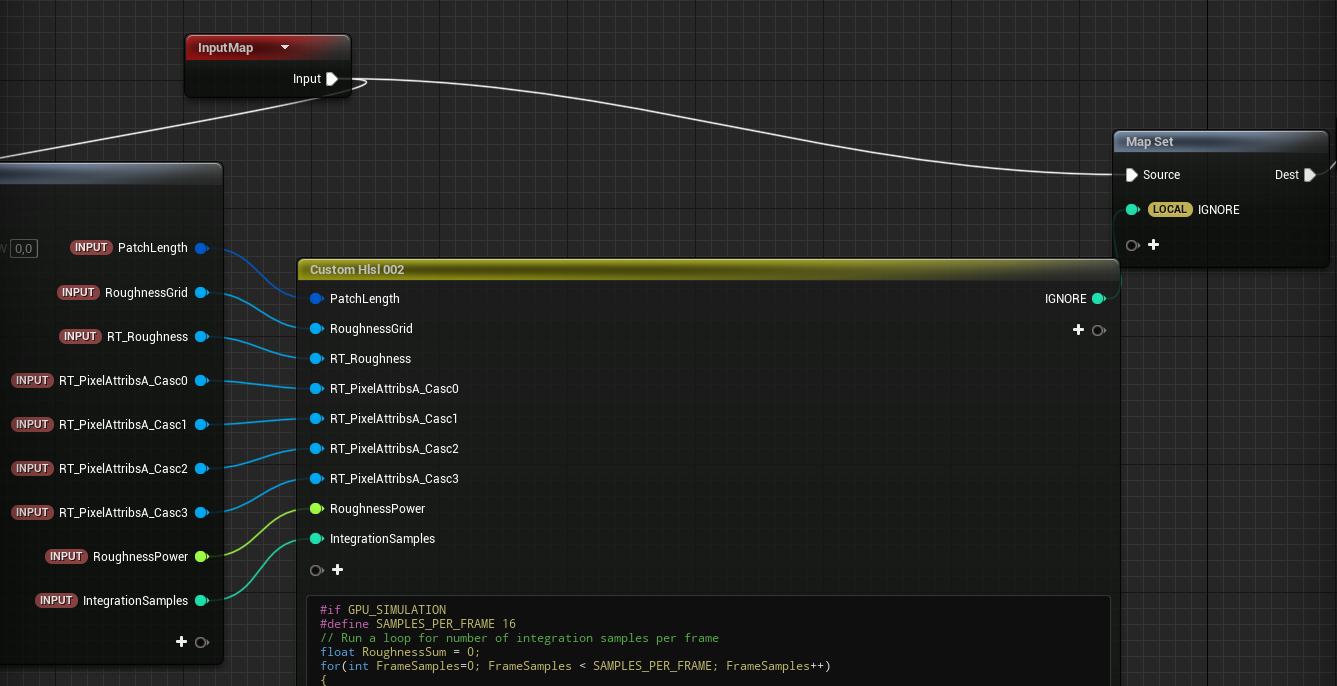Click the INPUT RoughnessGrid output pin
The image size is (1337, 686).
click(201, 293)
